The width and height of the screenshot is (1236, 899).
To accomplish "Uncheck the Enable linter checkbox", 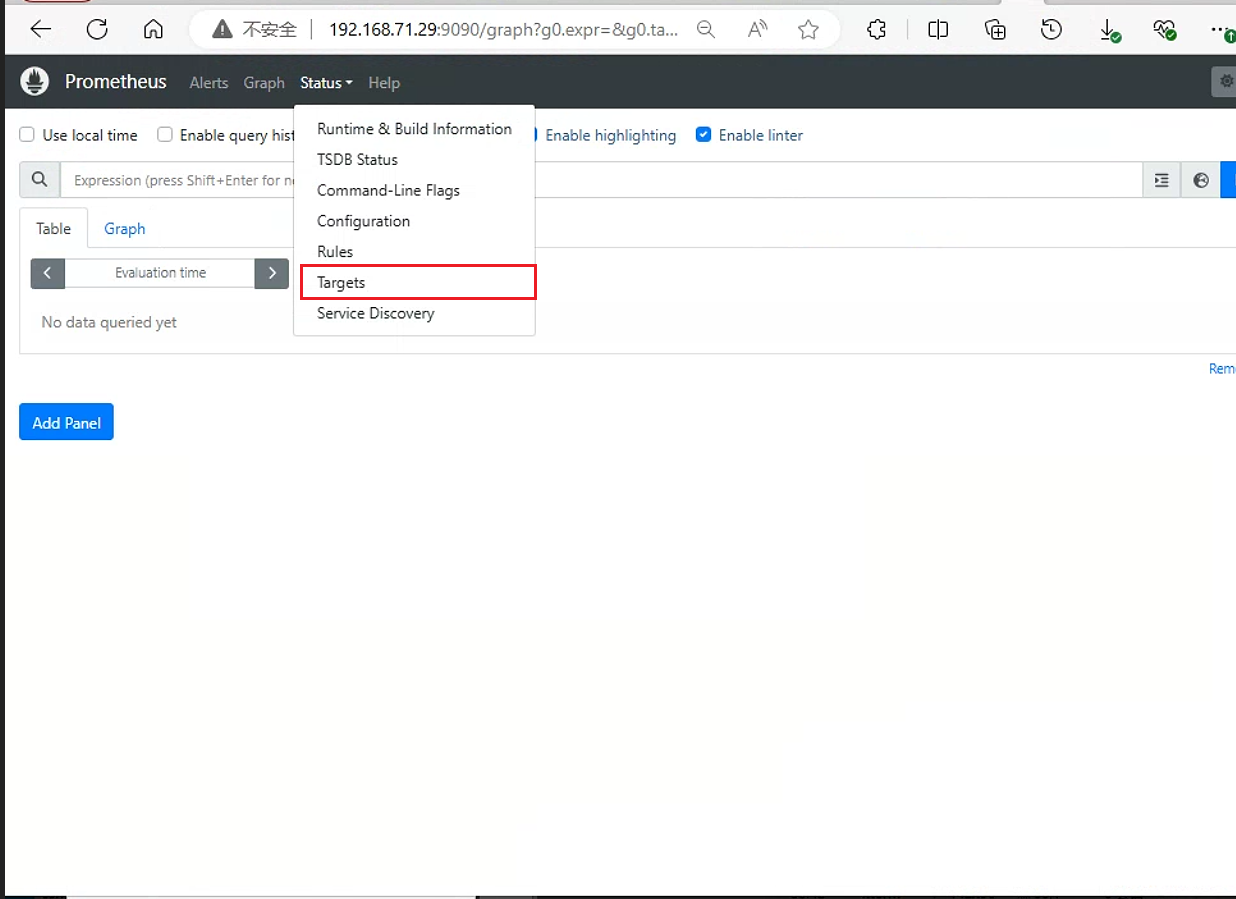I will pos(703,135).
